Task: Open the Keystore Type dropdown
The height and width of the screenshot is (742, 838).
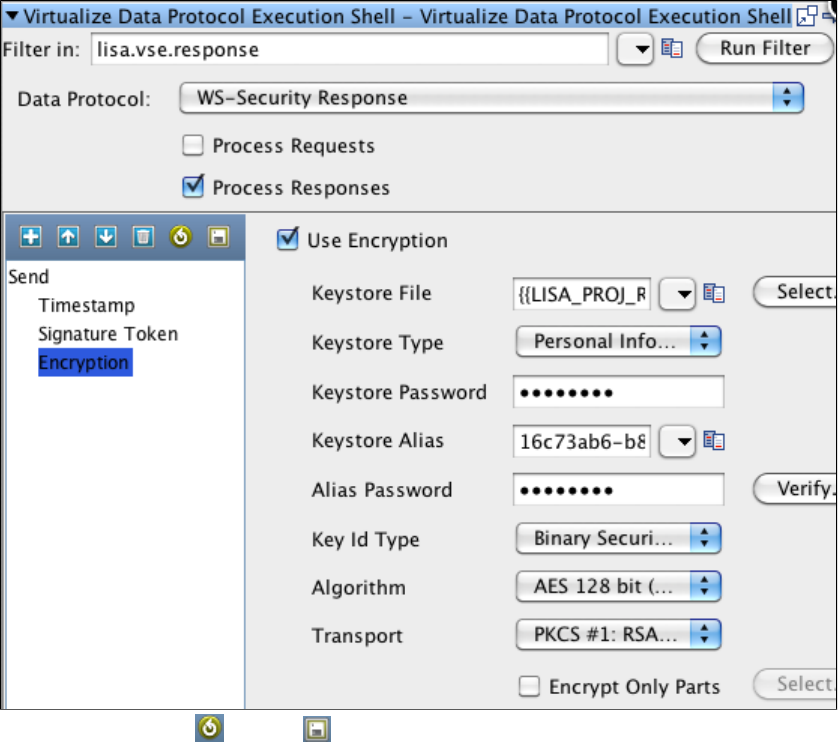Action: coord(618,342)
